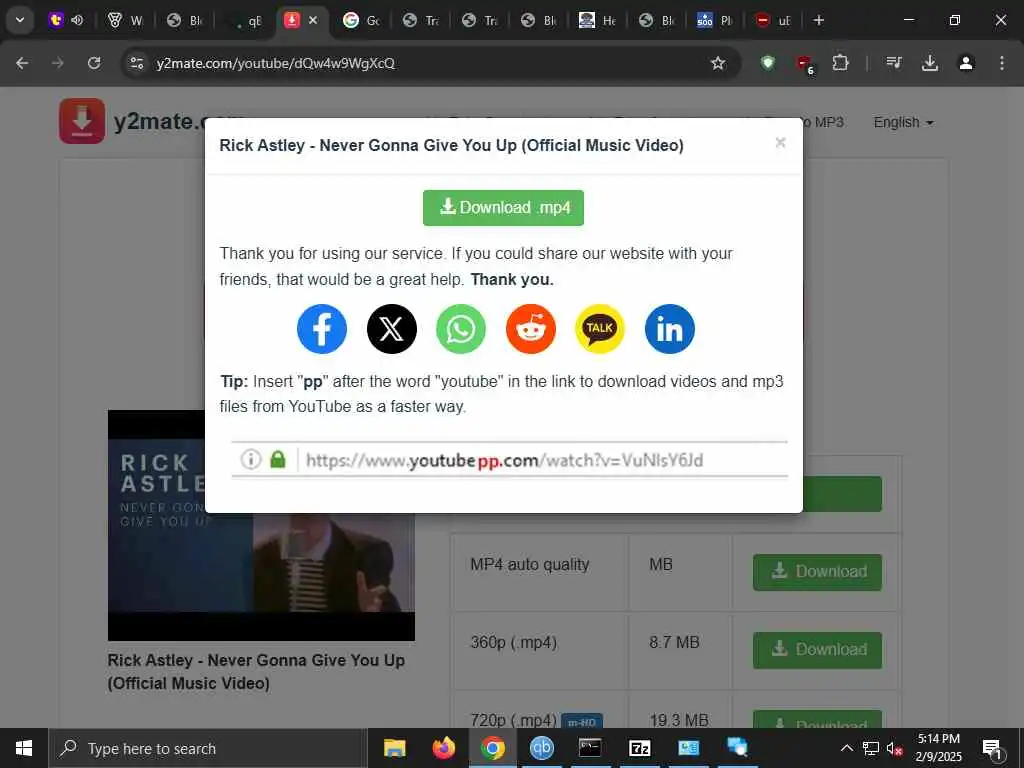The width and height of the screenshot is (1024, 768).
Task: Switch to the 'qB' tab
Action: [x=245, y=20]
